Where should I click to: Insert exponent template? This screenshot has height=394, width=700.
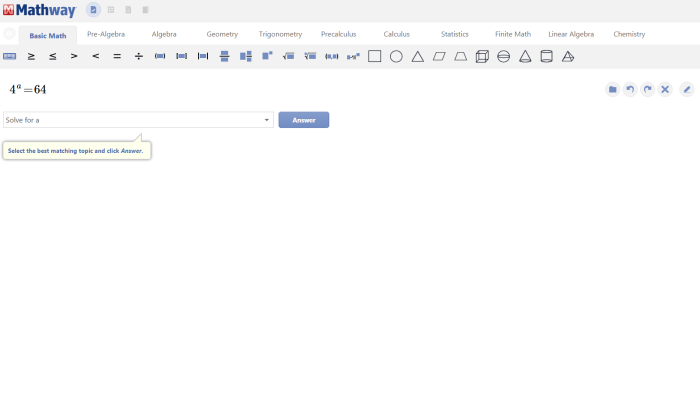(267, 56)
